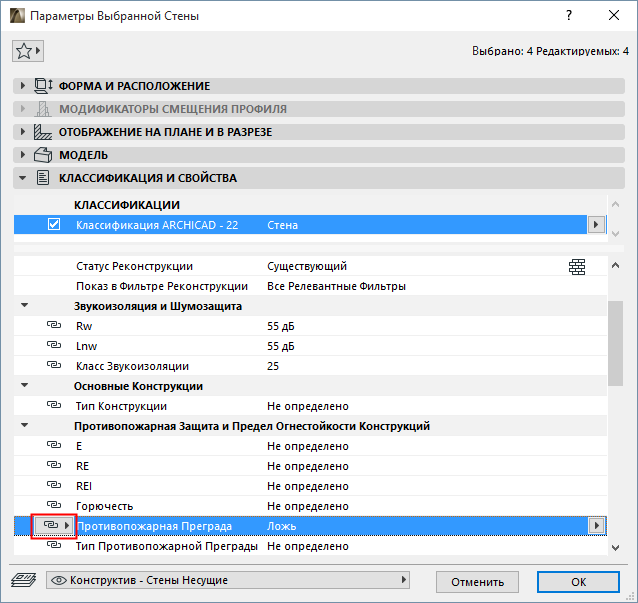Click the layers icon at bottom left
638x603 pixels.
(24, 580)
